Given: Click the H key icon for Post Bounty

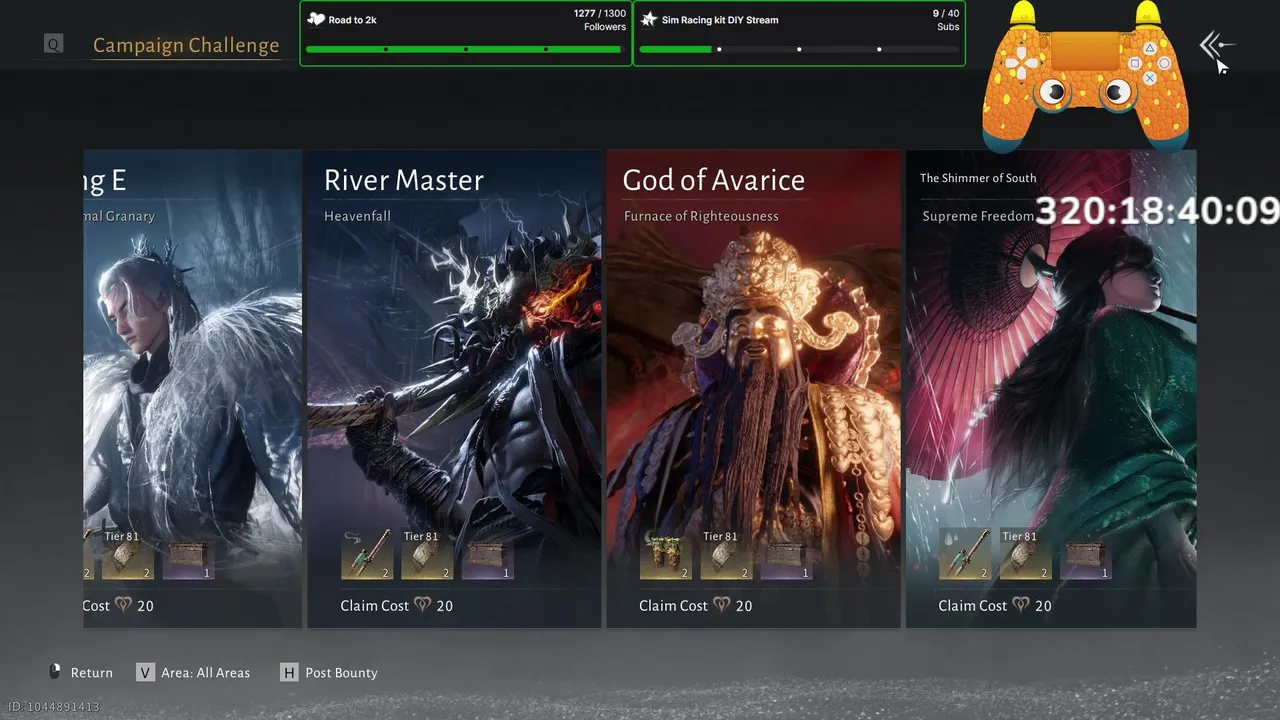Looking at the screenshot, I should pyautogui.click(x=289, y=672).
